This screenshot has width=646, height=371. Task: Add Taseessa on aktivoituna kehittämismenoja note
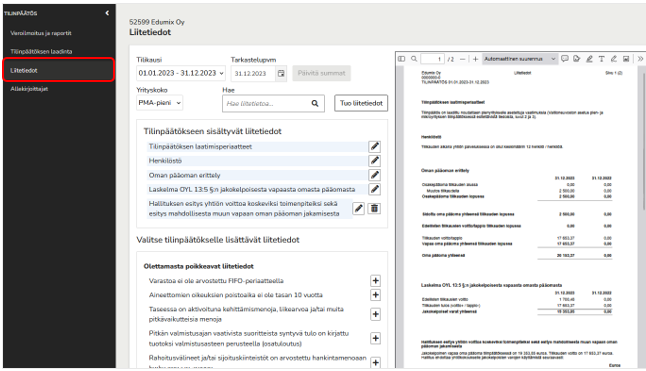click(x=375, y=314)
